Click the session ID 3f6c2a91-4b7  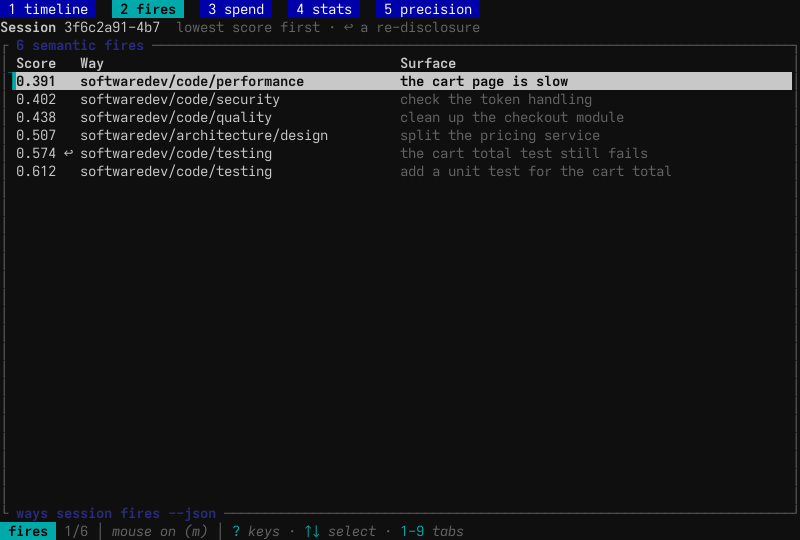pos(112,27)
